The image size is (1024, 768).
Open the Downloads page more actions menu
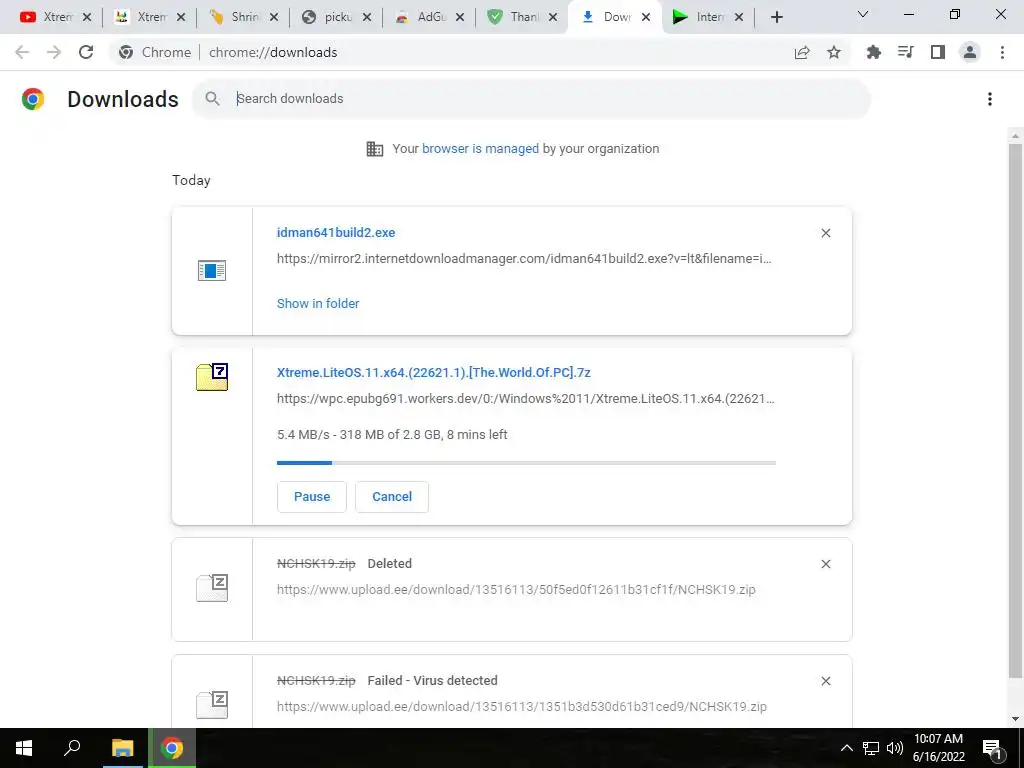coord(990,99)
